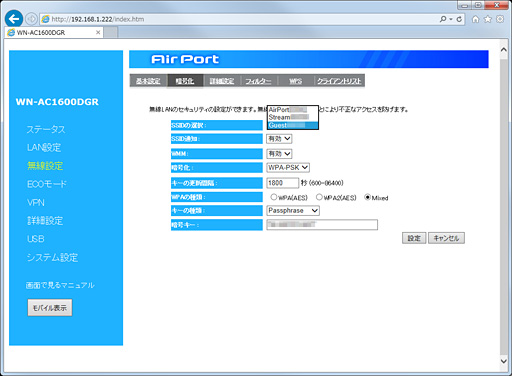Open browser tools gear icon
The width and height of the screenshot is (512, 376).
point(500,19)
